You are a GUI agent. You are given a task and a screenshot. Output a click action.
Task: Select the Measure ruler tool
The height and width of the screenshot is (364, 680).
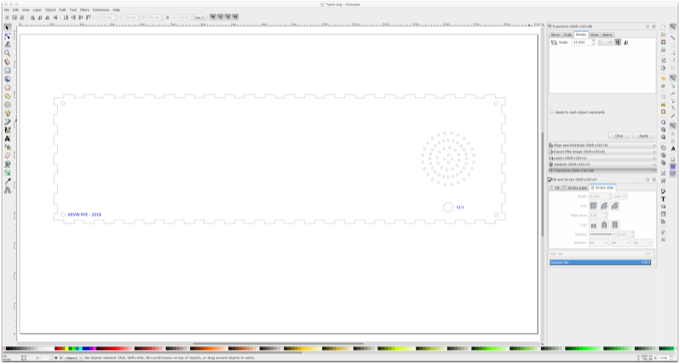(x=7, y=62)
